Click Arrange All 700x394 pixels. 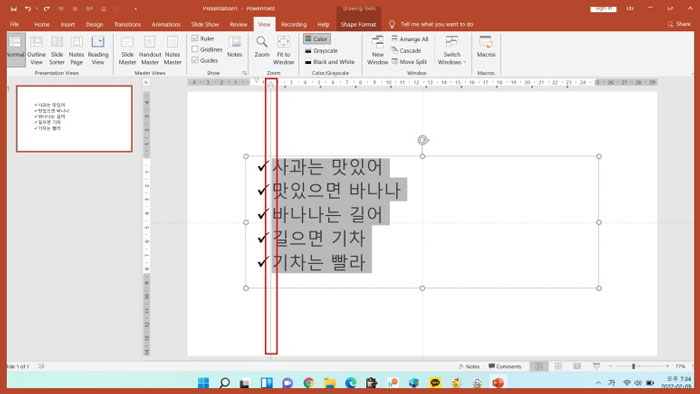click(x=409, y=39)
